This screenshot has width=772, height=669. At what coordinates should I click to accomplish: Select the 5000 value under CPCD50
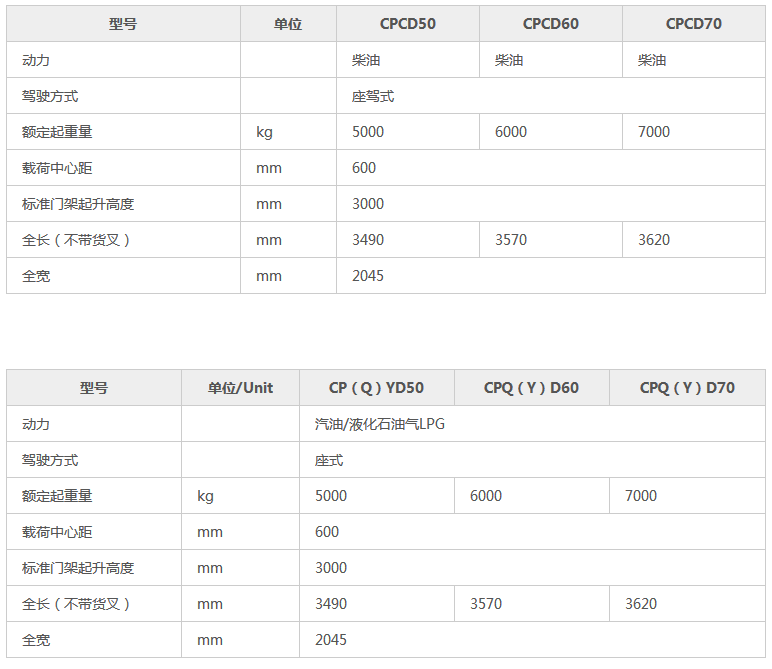pos(368,132)
